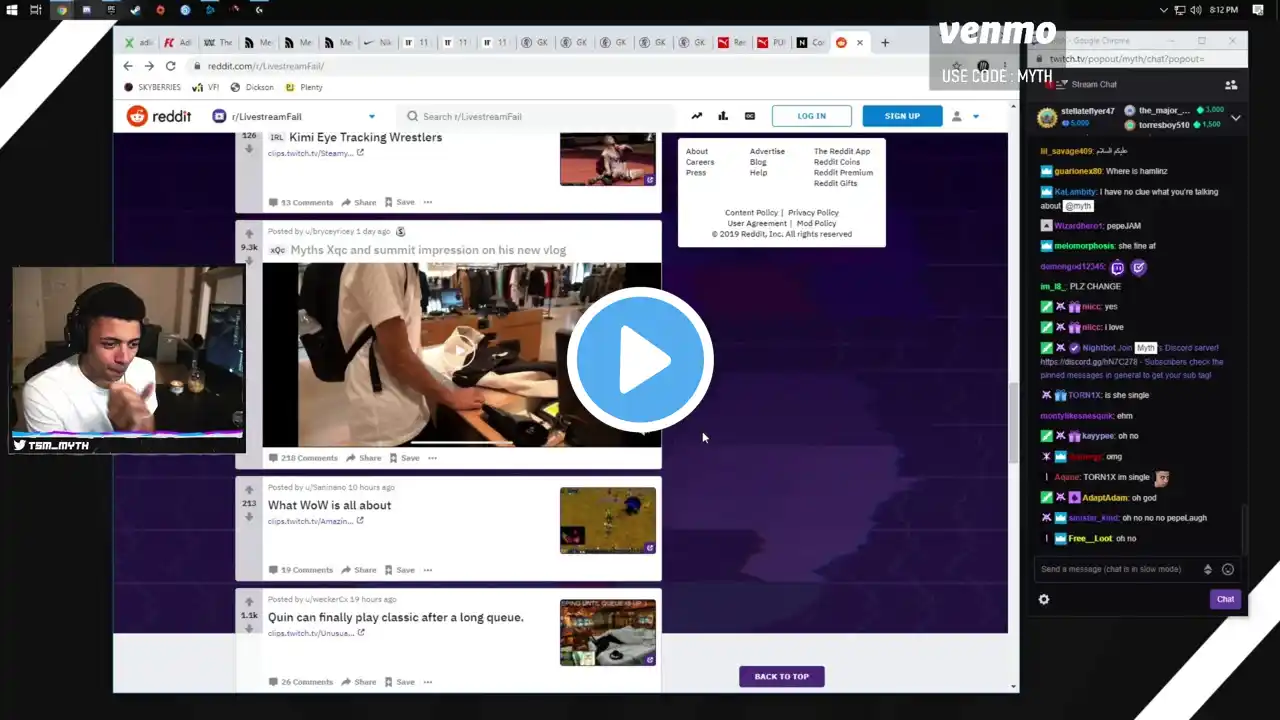Open more options on Quin classic post
Viewport: 1280px width, 720px height.
coord(428,682)
